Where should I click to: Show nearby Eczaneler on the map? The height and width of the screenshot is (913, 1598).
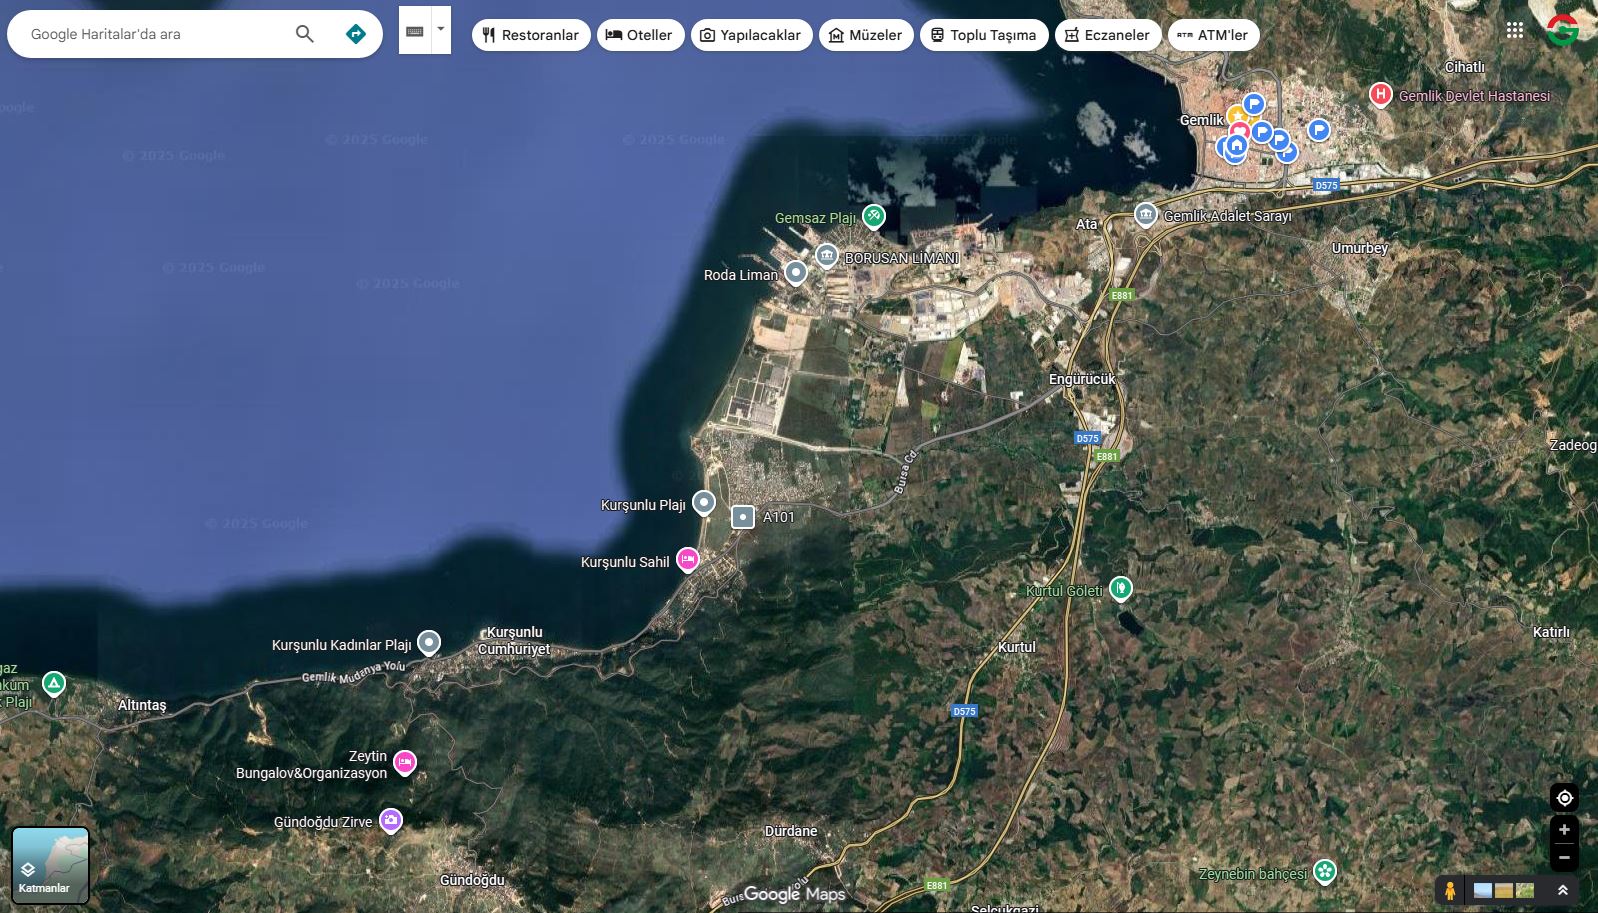[x=1107, y=35]
